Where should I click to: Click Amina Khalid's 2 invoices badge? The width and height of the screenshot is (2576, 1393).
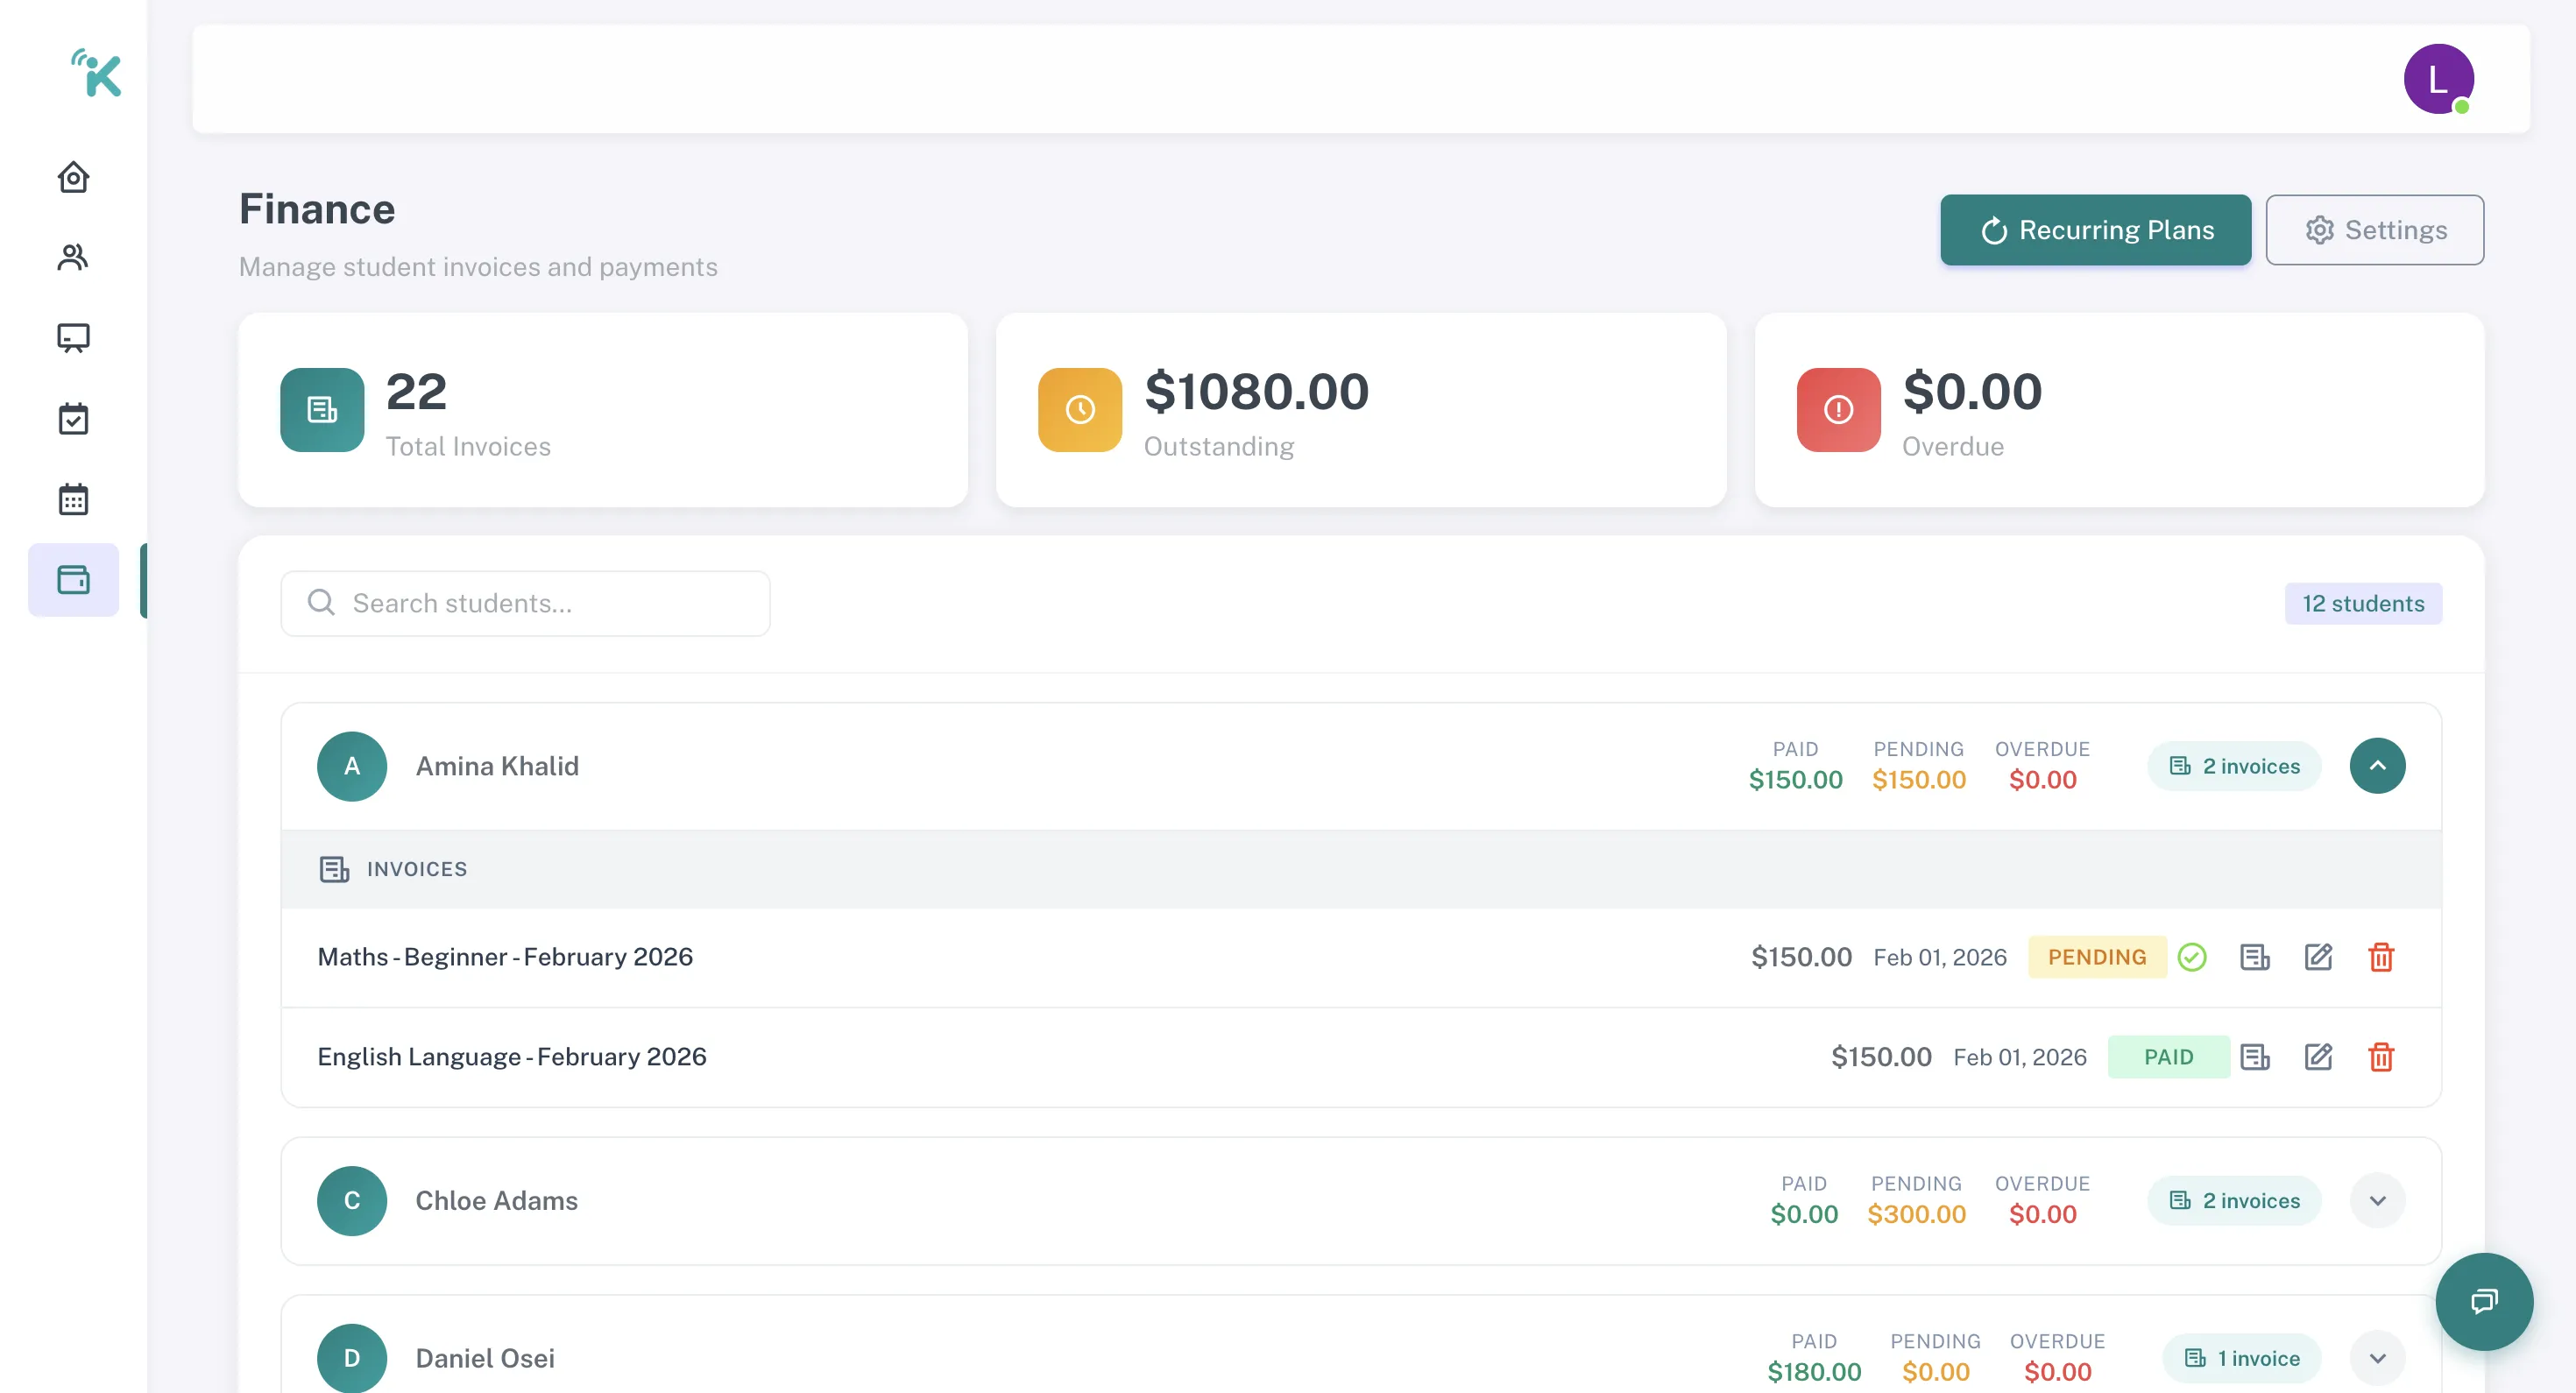(x=2233, y=766)
